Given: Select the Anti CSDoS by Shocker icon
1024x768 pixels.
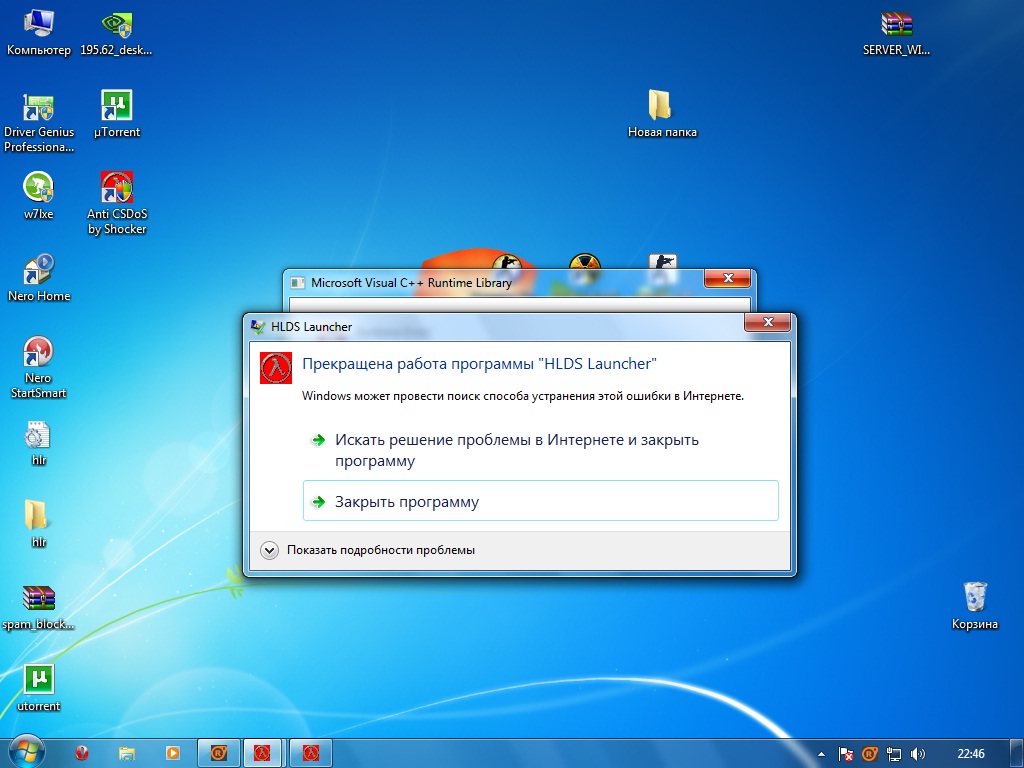Looking at the screenshot, I should pos(117,204).
